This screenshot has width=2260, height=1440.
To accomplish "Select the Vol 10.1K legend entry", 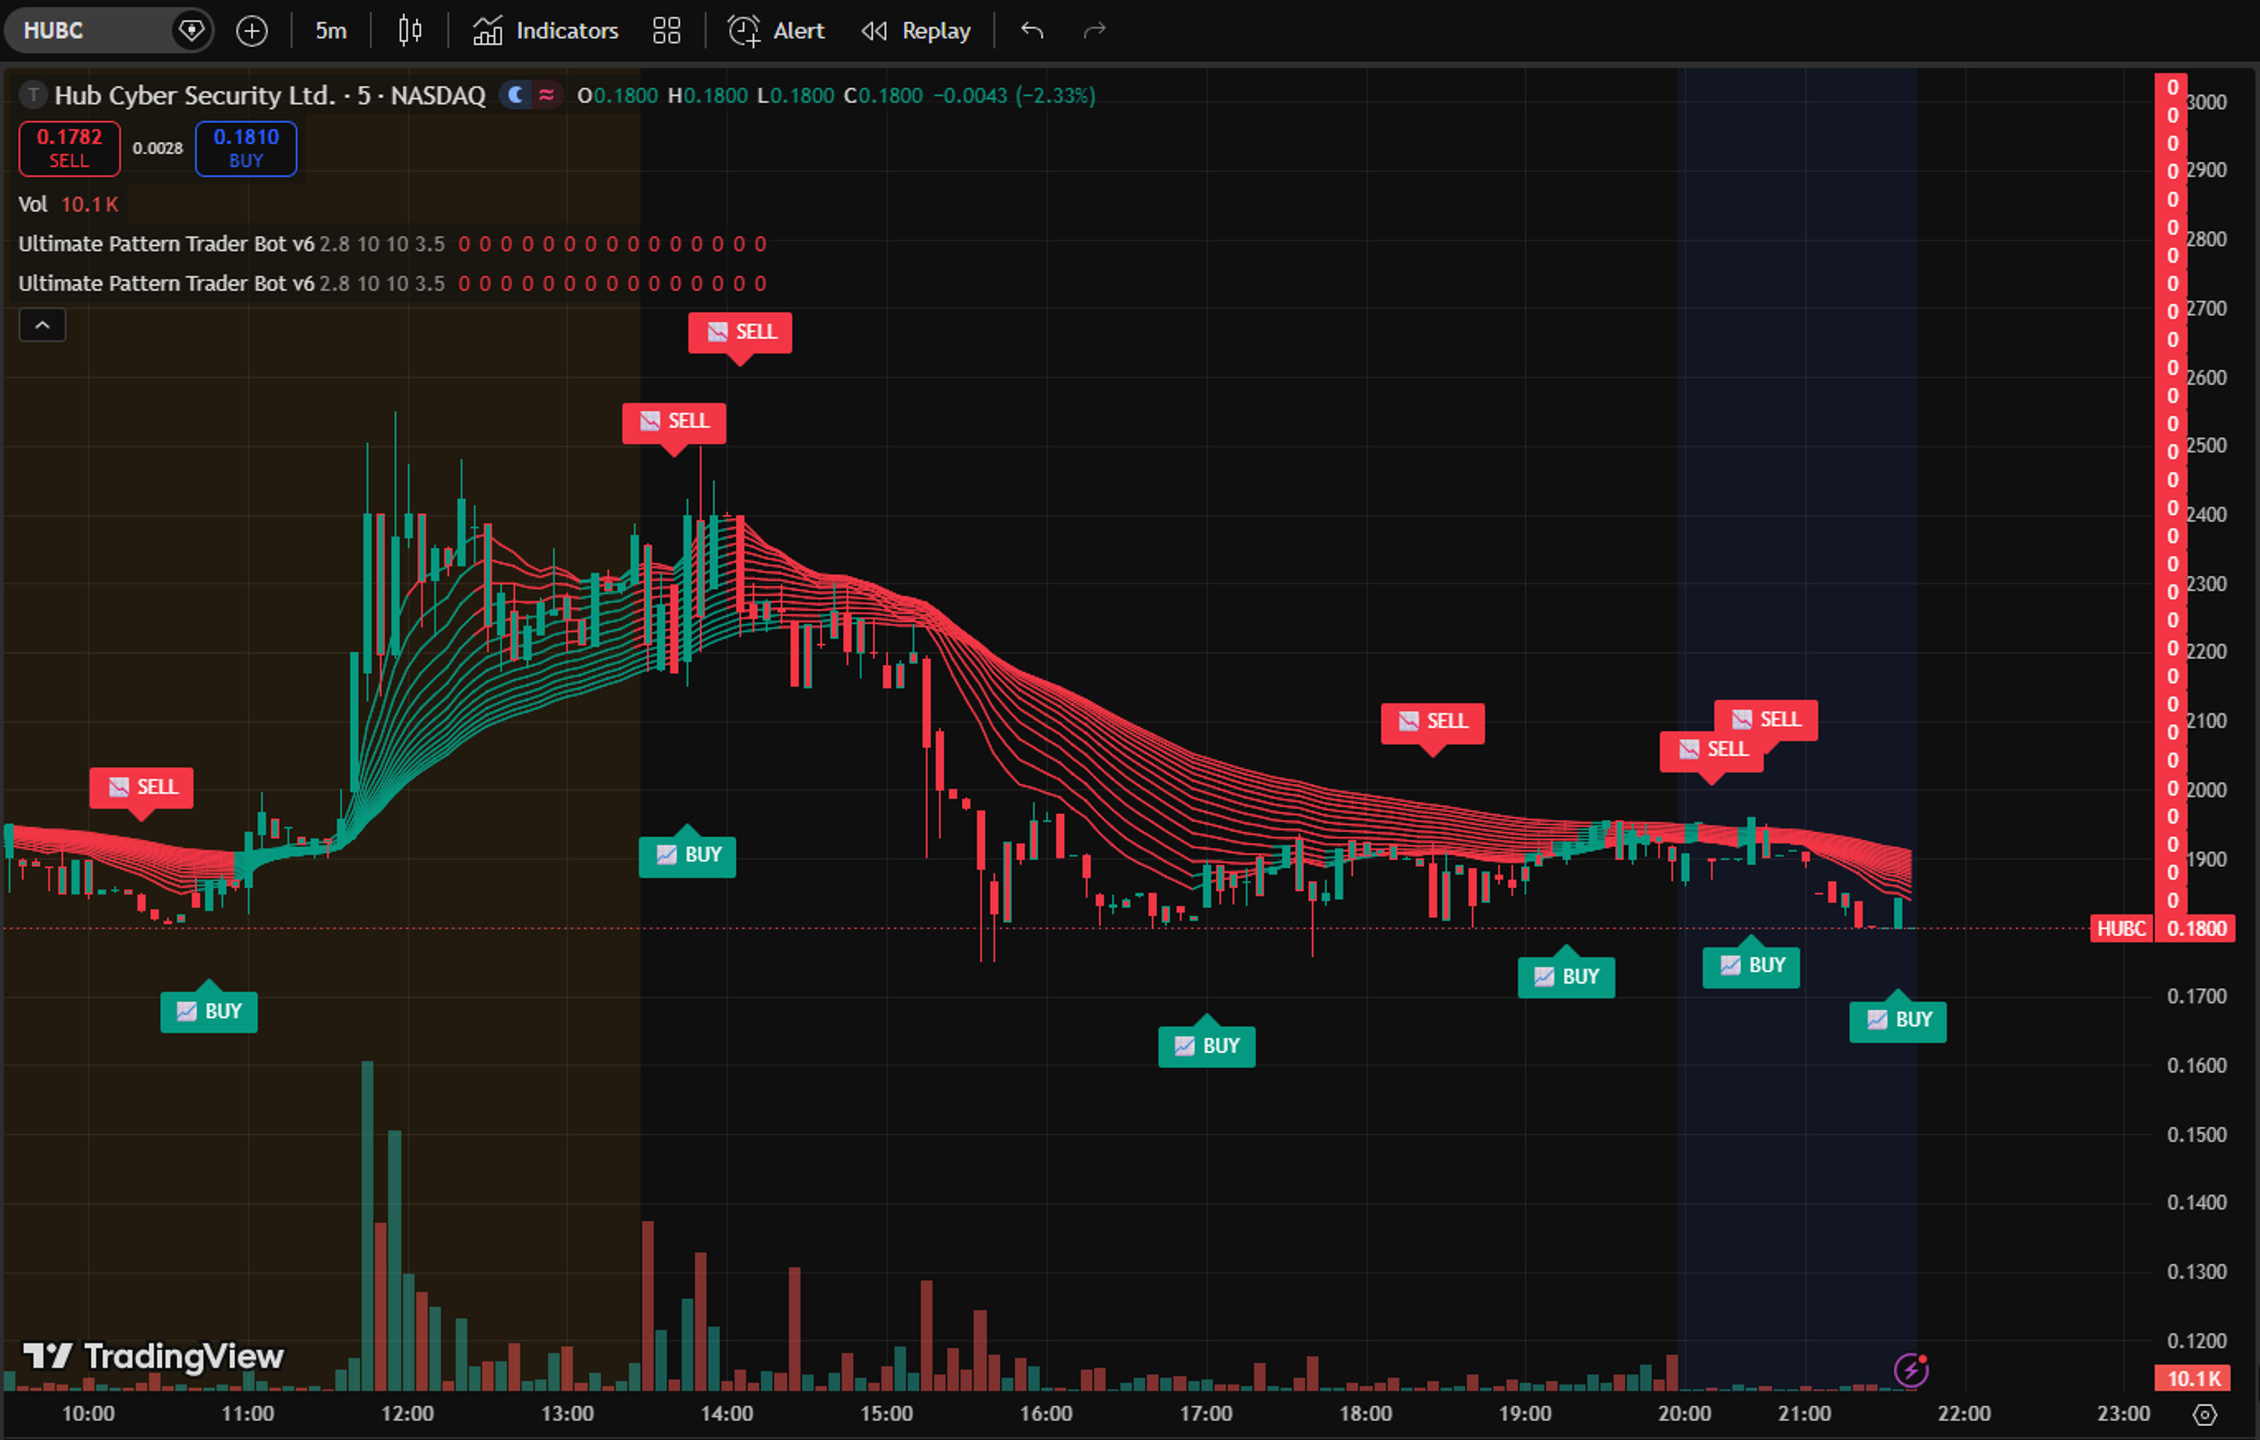I will pos(69,204).
